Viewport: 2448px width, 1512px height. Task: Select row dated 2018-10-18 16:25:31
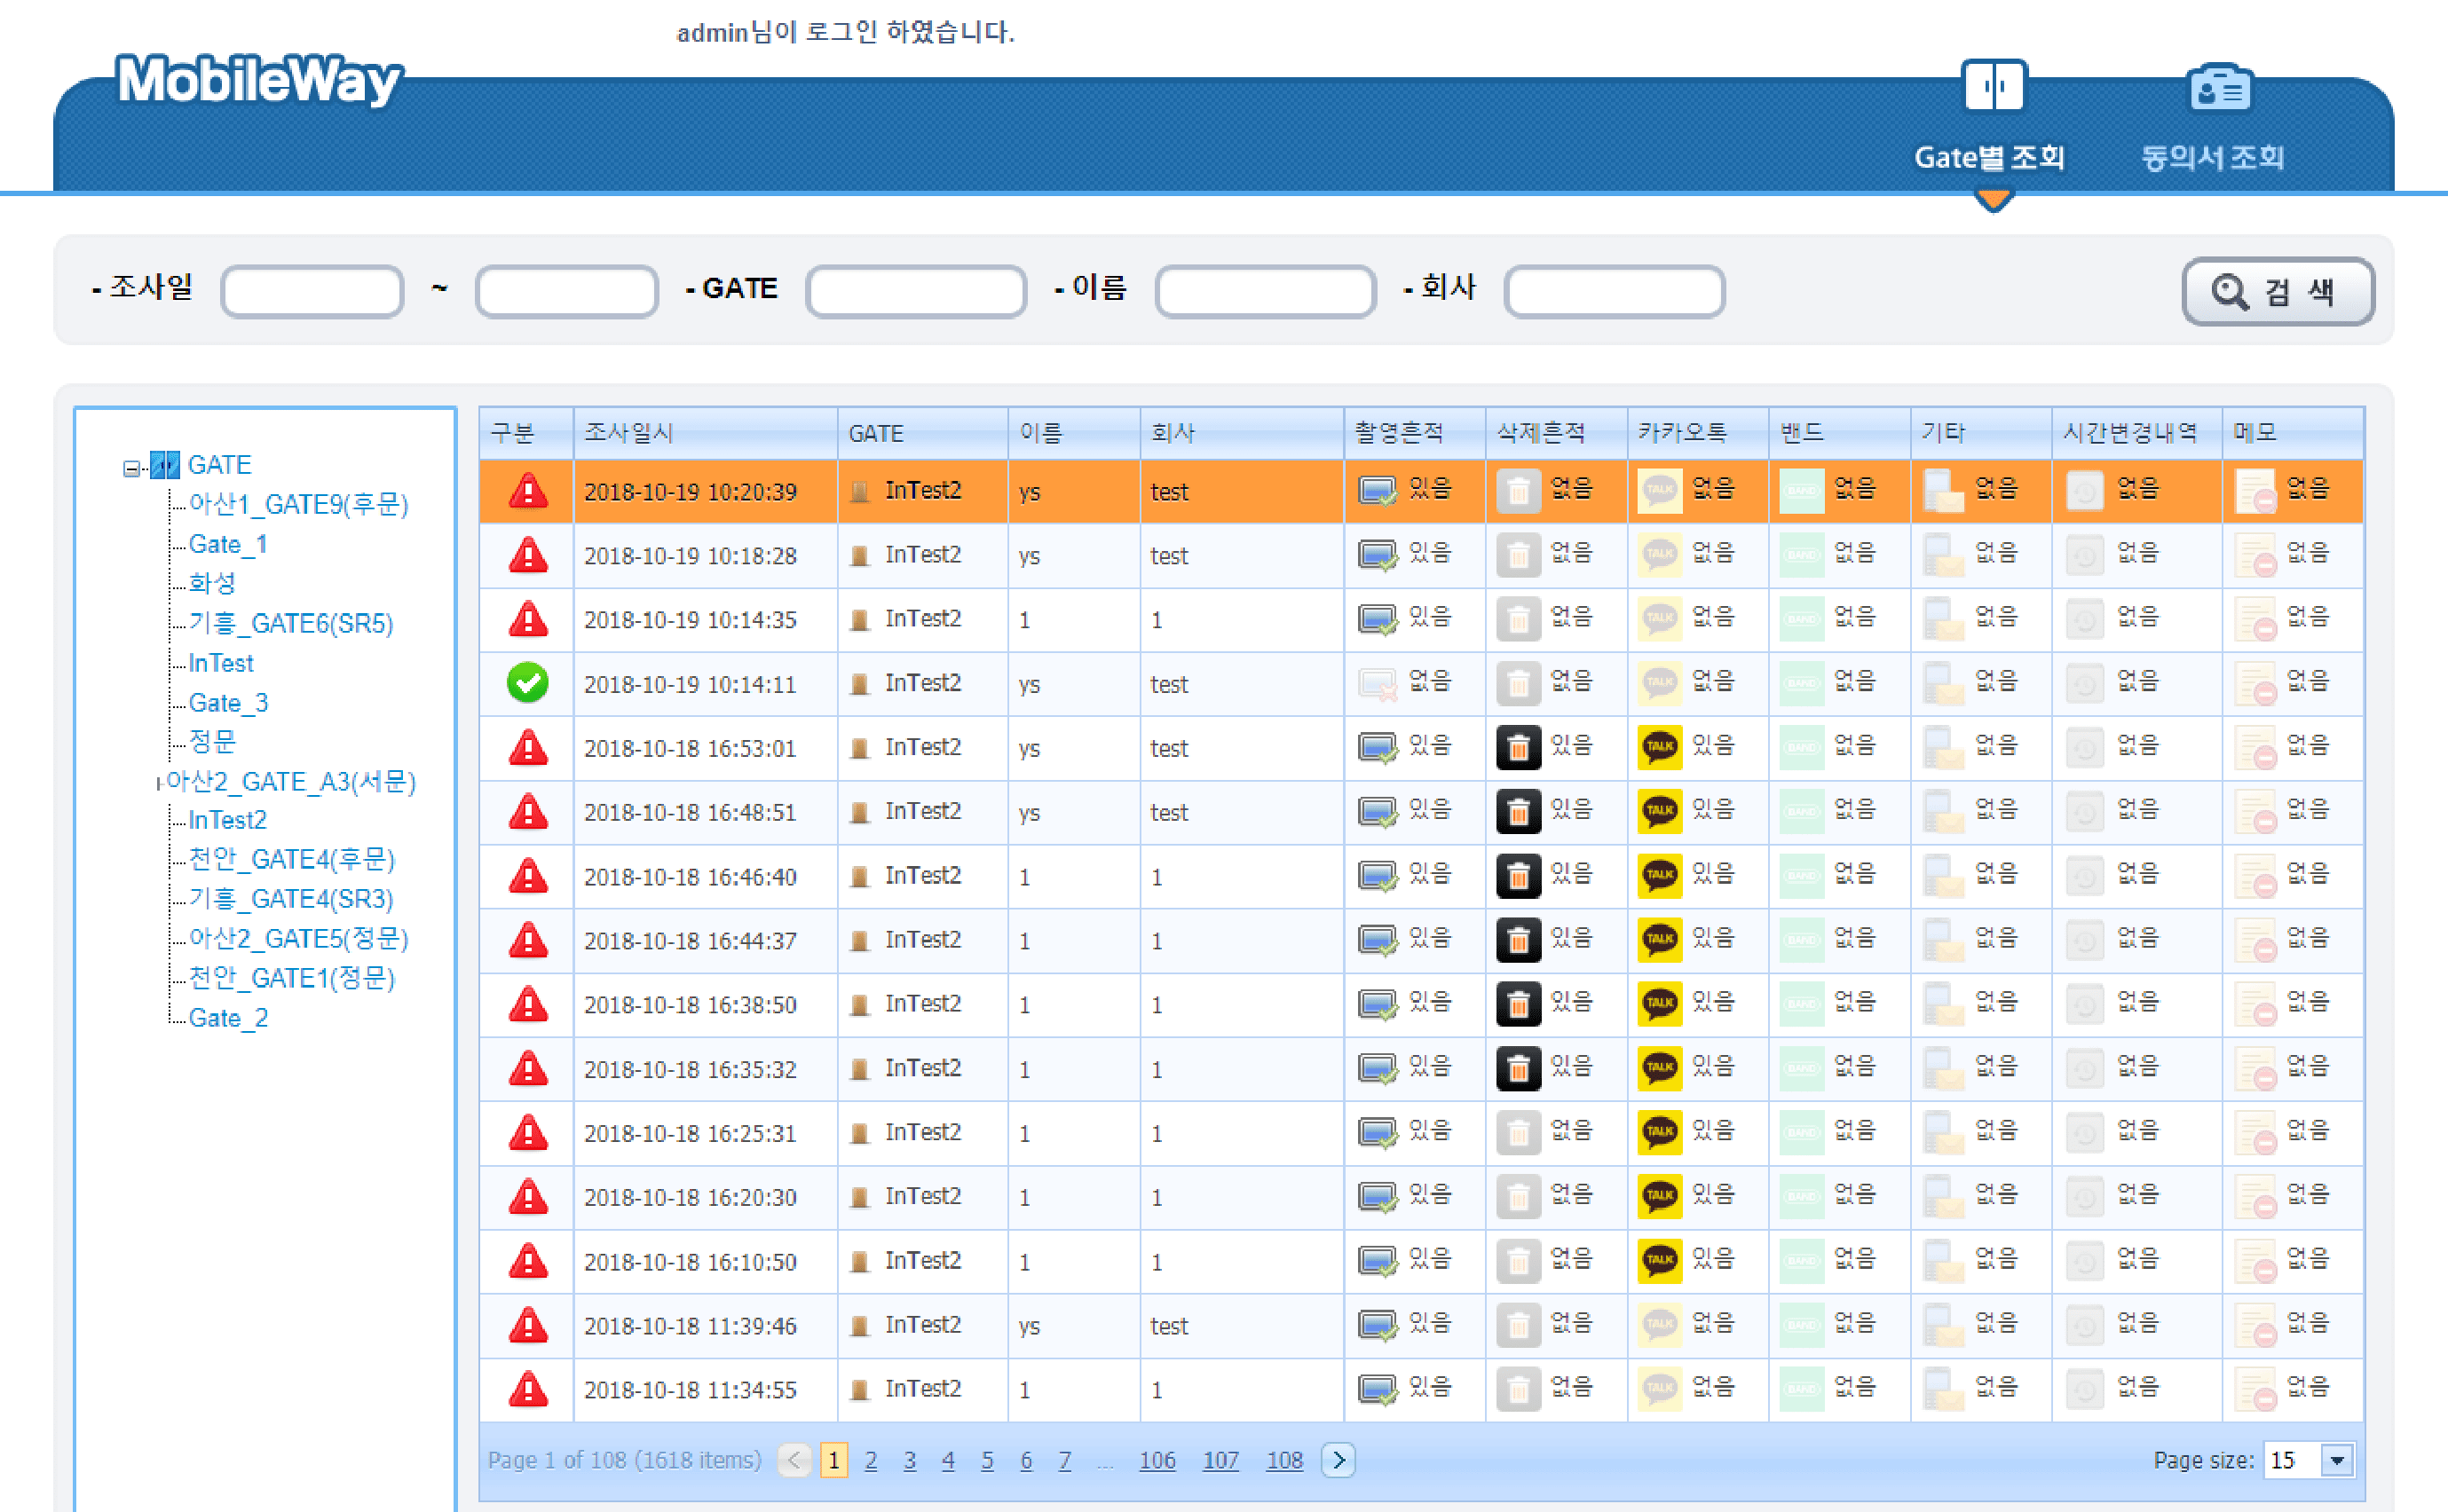(x=1421, y=1133)
